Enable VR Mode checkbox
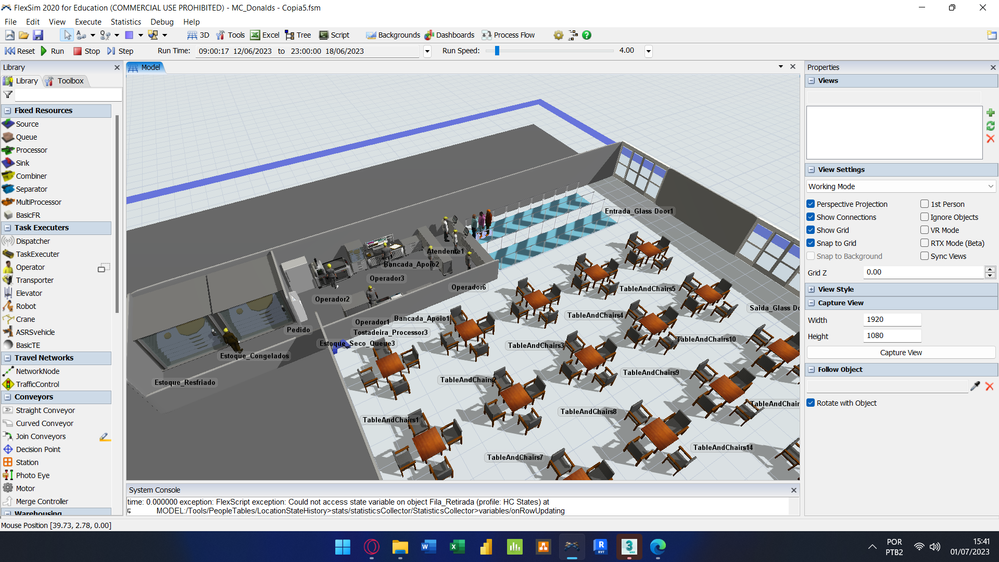This screenshot has height=562, width=999. coord(924,230)
